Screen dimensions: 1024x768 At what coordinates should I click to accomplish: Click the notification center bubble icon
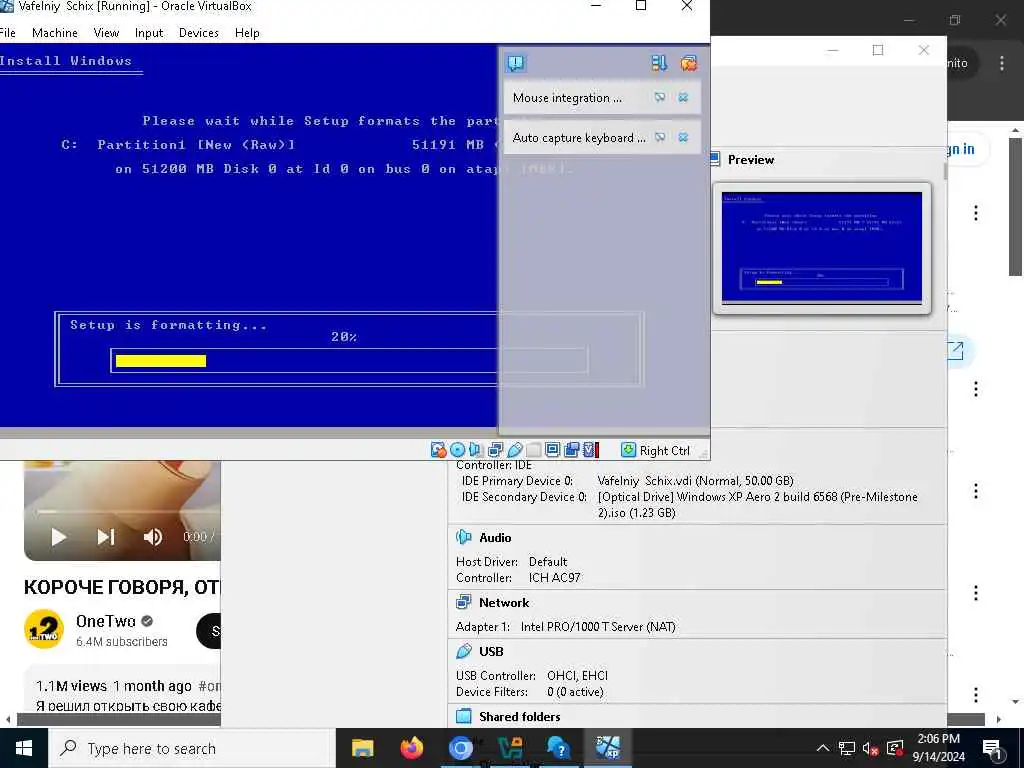tap(516, 63)
